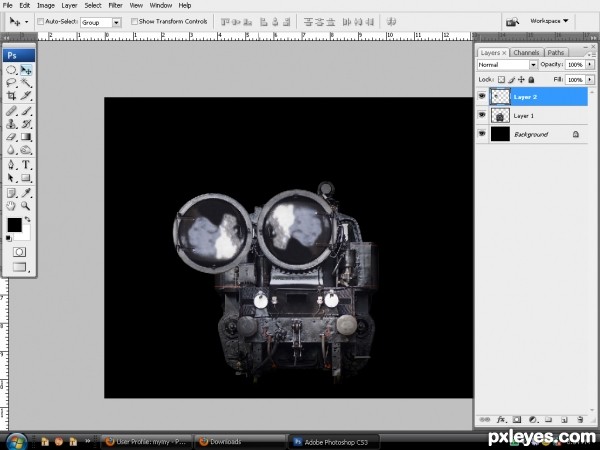Image resolution: width=600 pixels, height=450 pixels.
Task: Select the Path Selection tool
Action: click(x=11, y=178)
